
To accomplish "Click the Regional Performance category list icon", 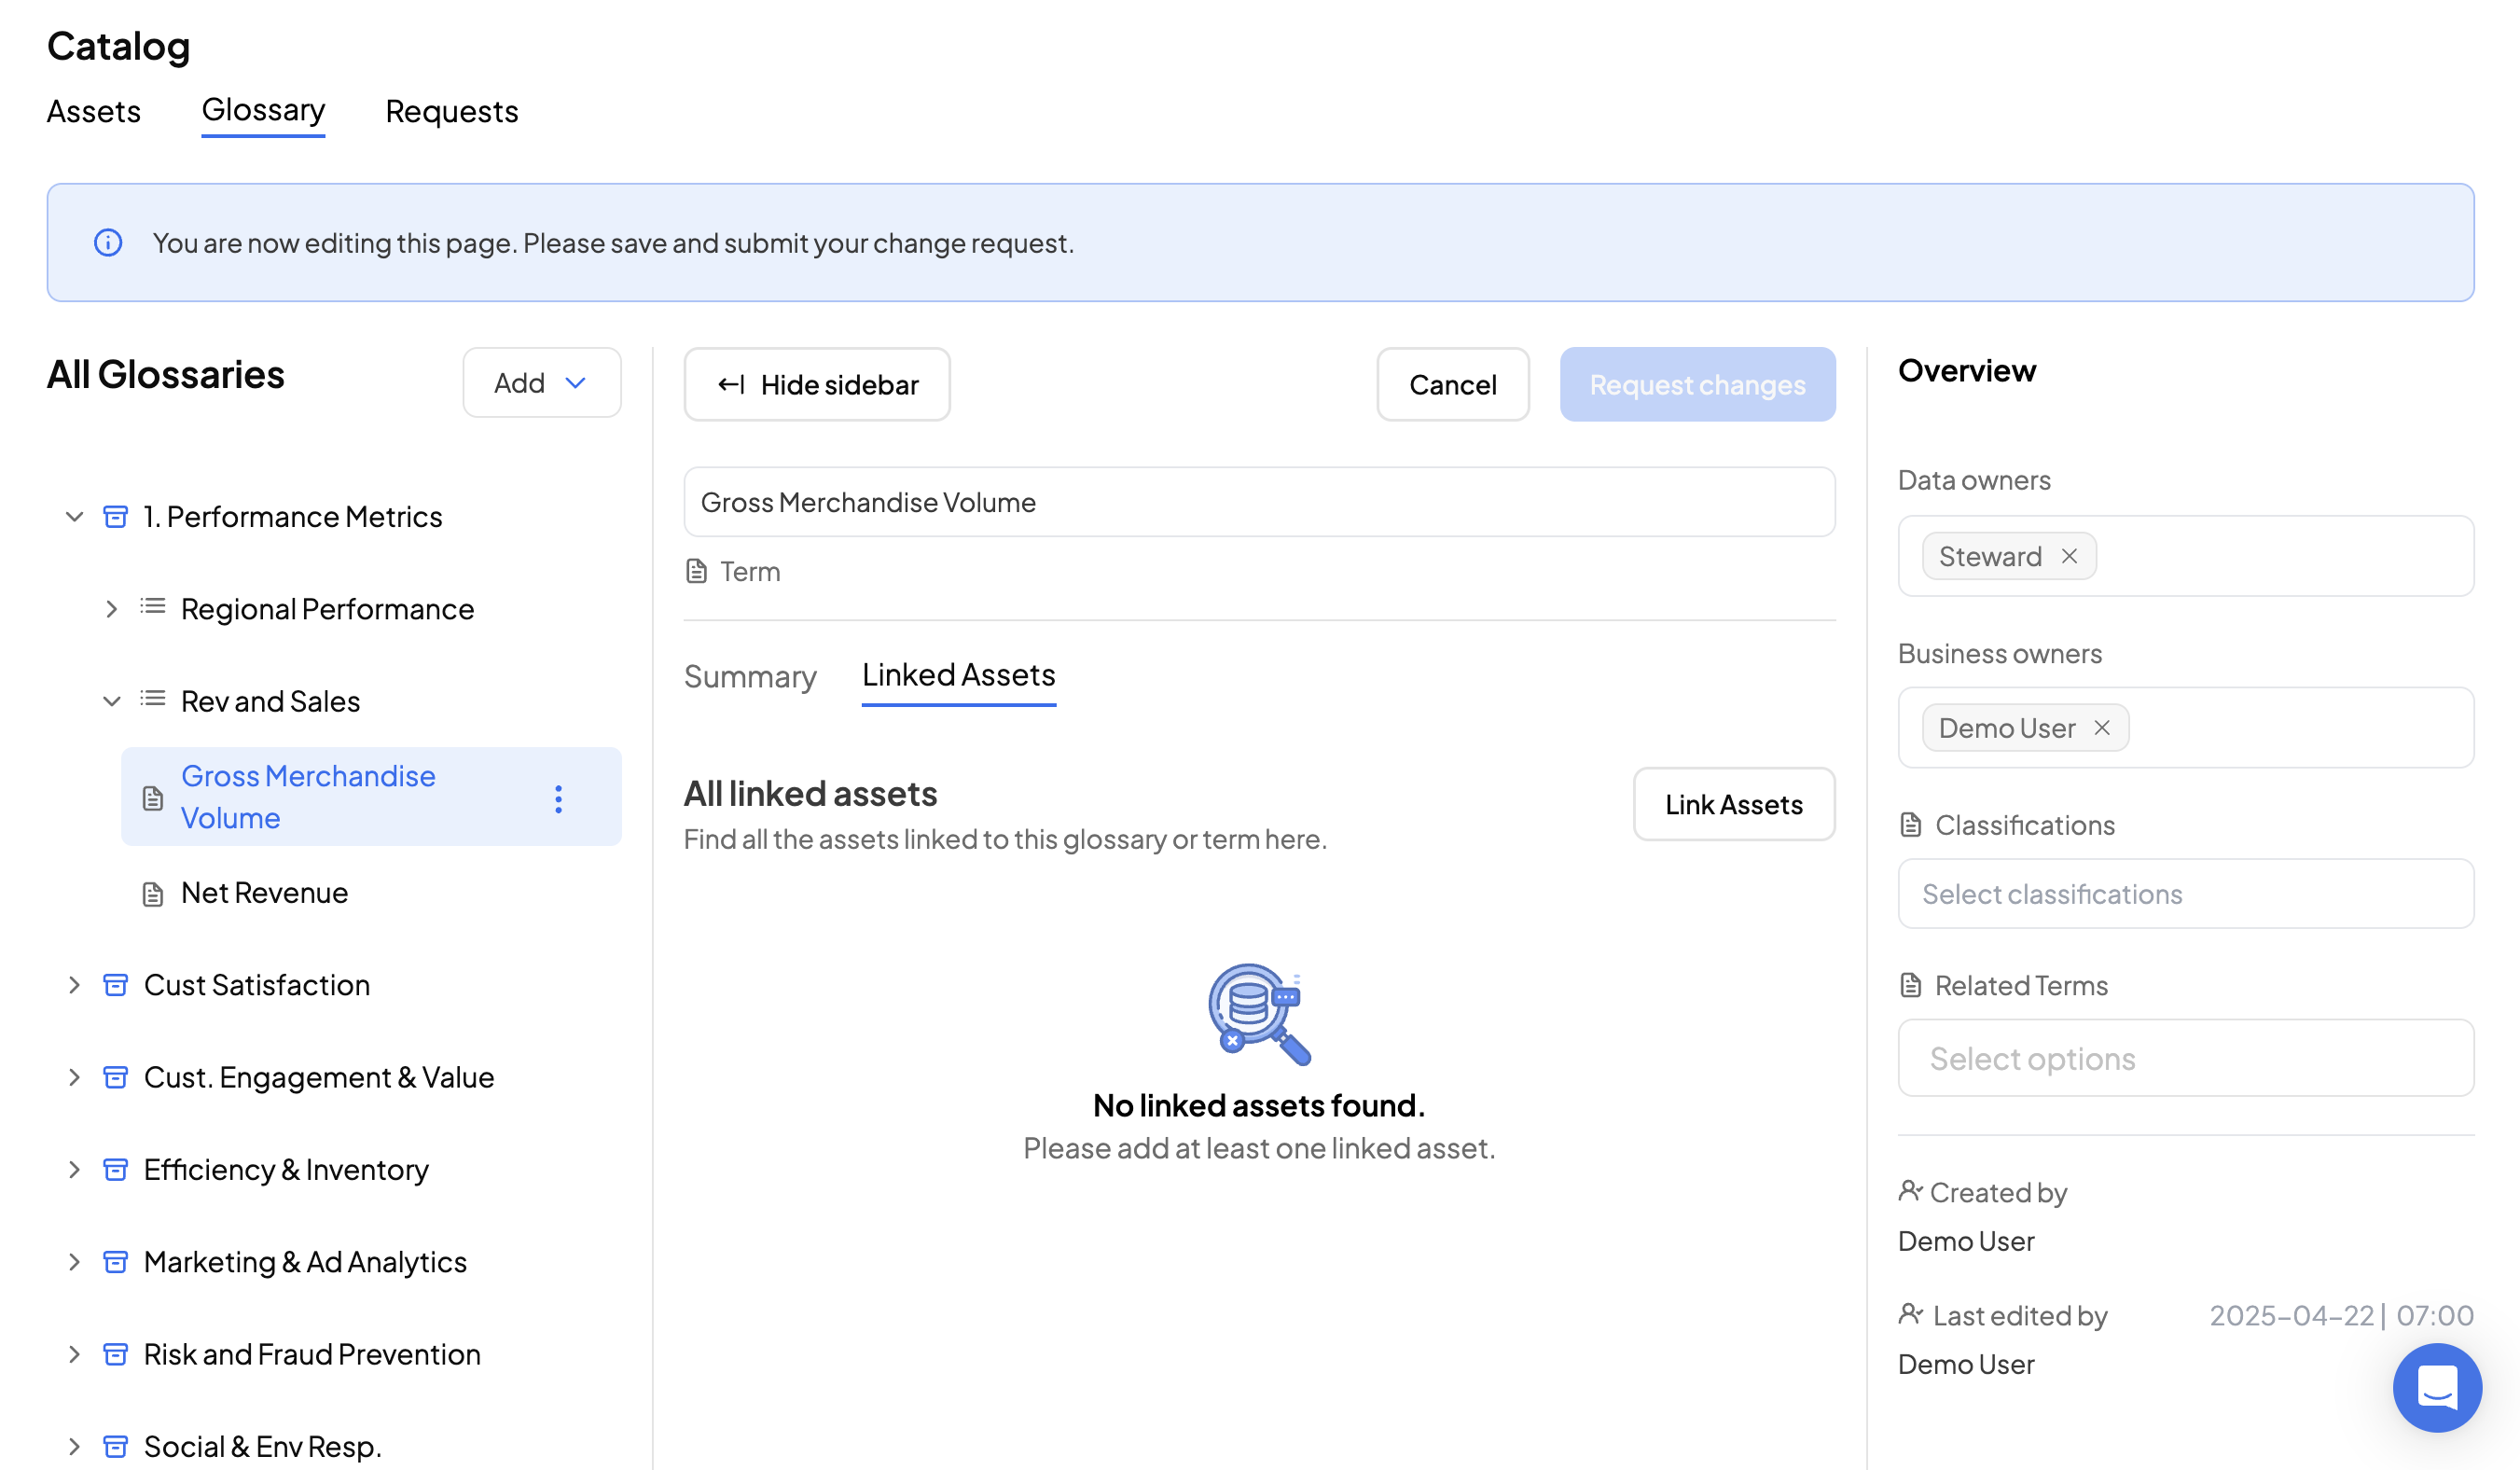I will tap(153, 608).
